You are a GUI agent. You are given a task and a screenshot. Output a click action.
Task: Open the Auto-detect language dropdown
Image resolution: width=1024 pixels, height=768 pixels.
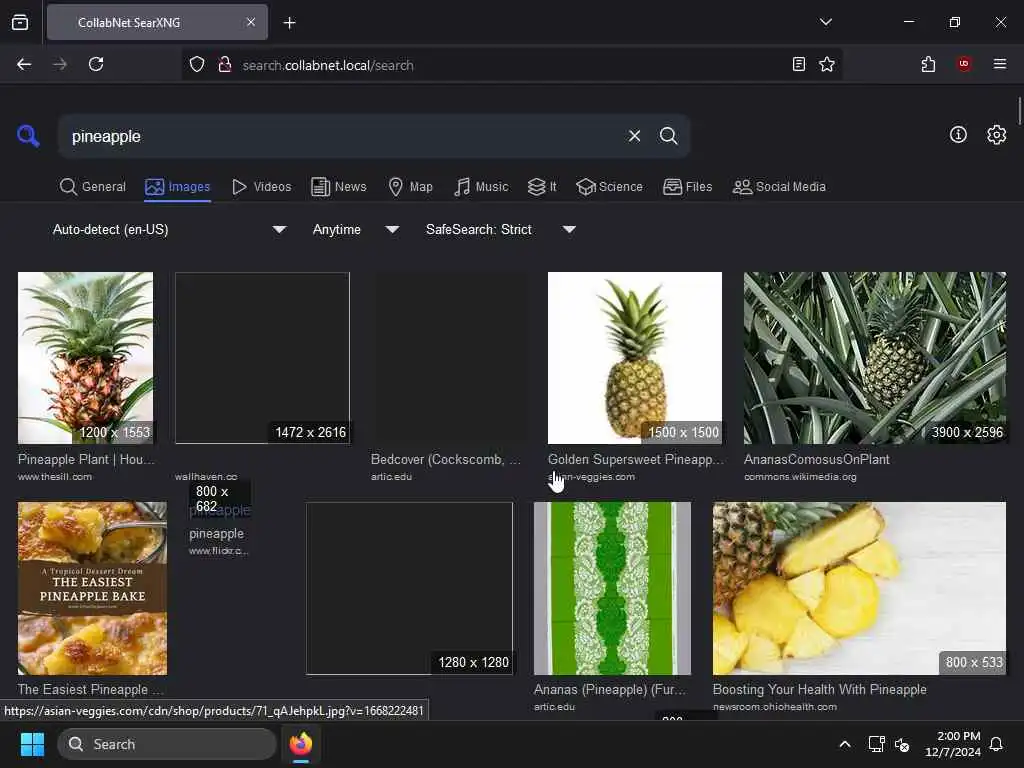click(x=170, y=229)
